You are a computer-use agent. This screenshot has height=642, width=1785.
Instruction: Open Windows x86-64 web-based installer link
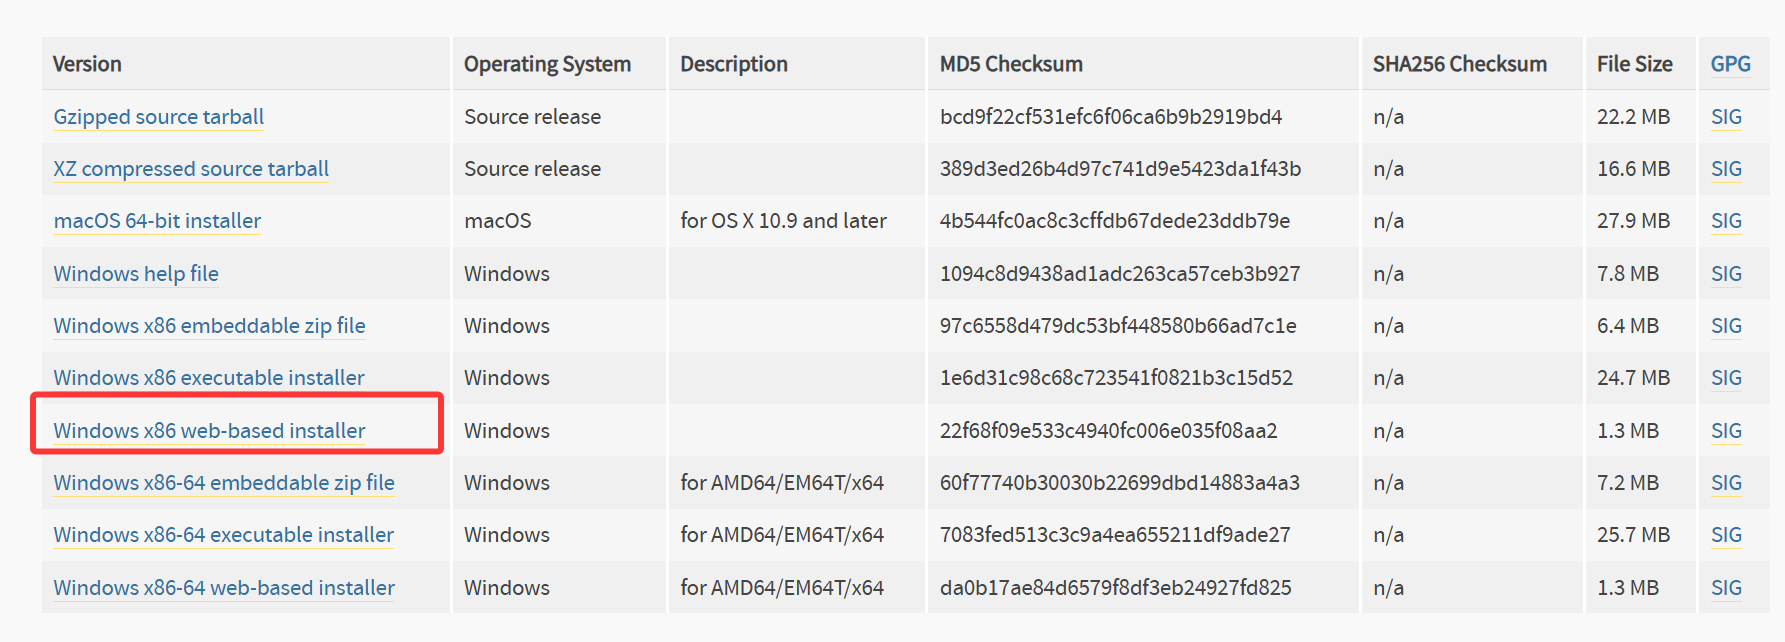(x=224, y=588)
